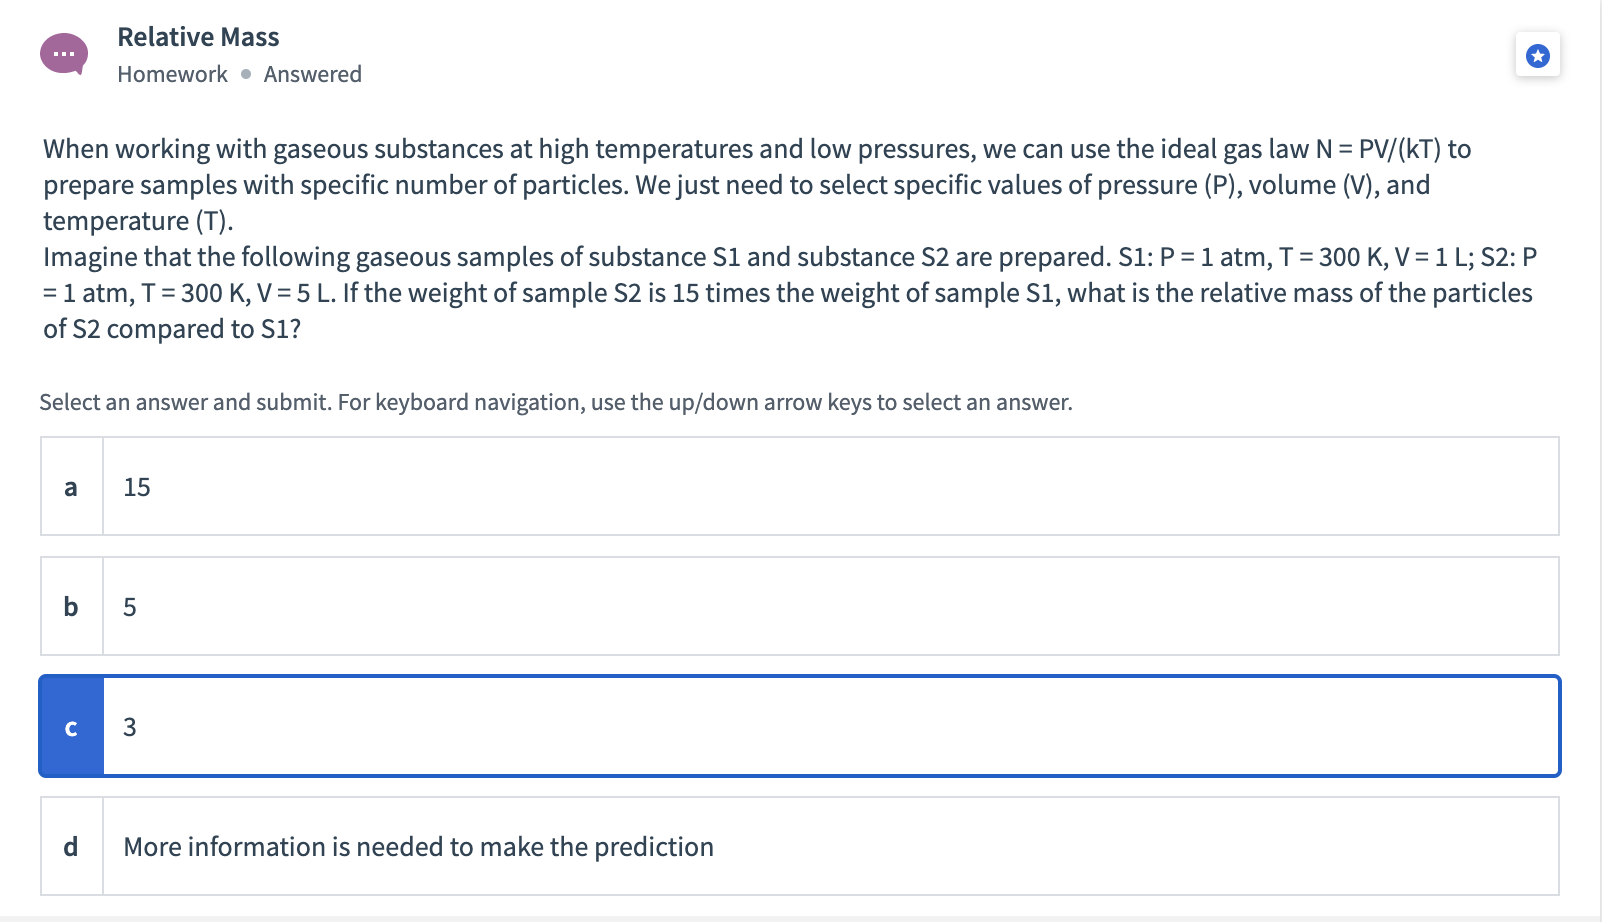Click the letter box labeled b
This screenshot has height=922, width=1602.
[x=70, y=606]
